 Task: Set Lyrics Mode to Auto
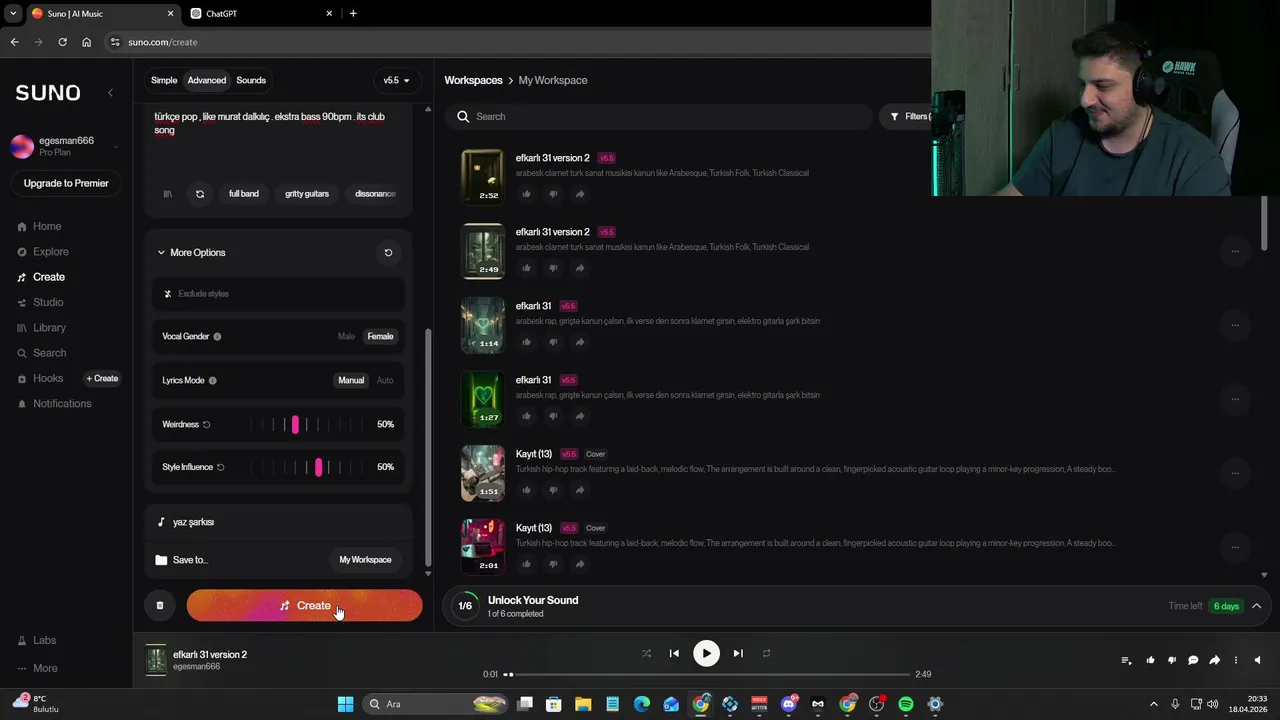tap(385, 381)
